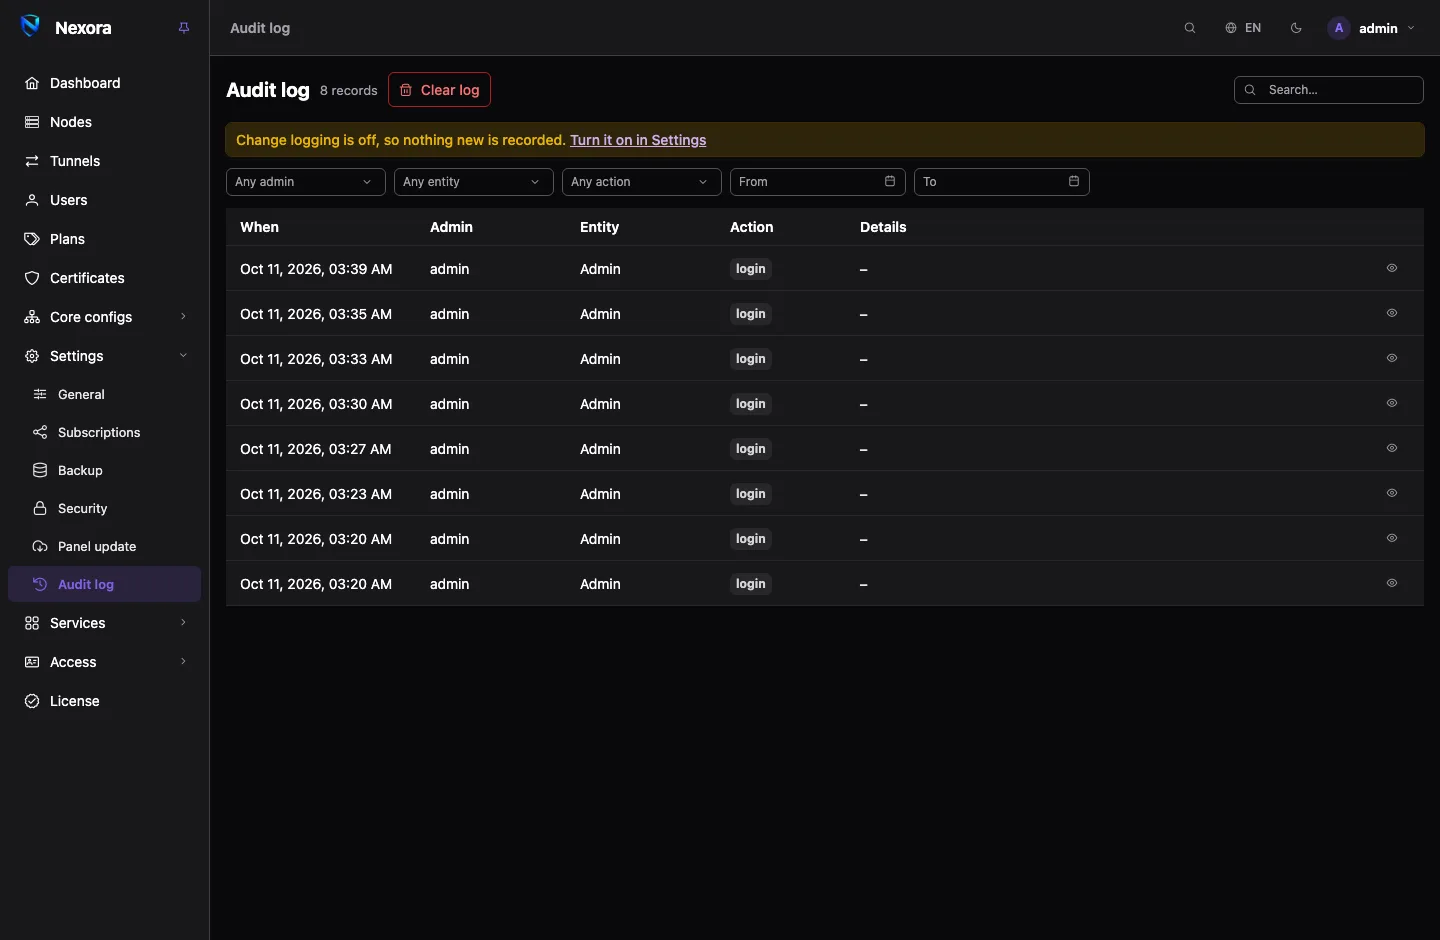
Task: Open the From date calendar icon
Action: pyautogui.click(x=890, y=181)
